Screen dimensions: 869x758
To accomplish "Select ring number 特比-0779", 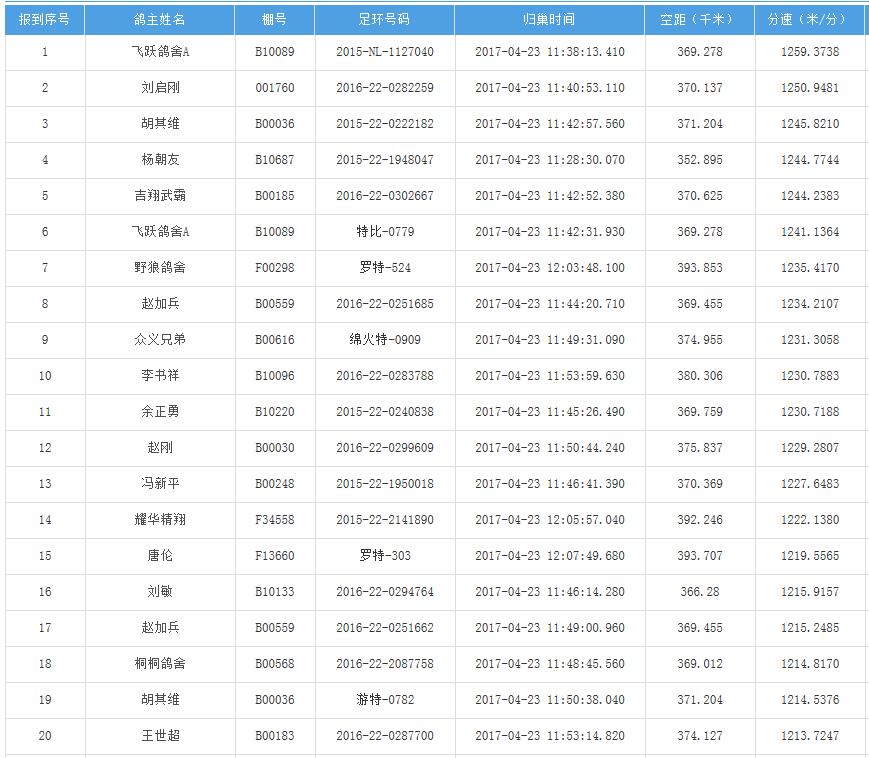I will [x=384, y=232].
